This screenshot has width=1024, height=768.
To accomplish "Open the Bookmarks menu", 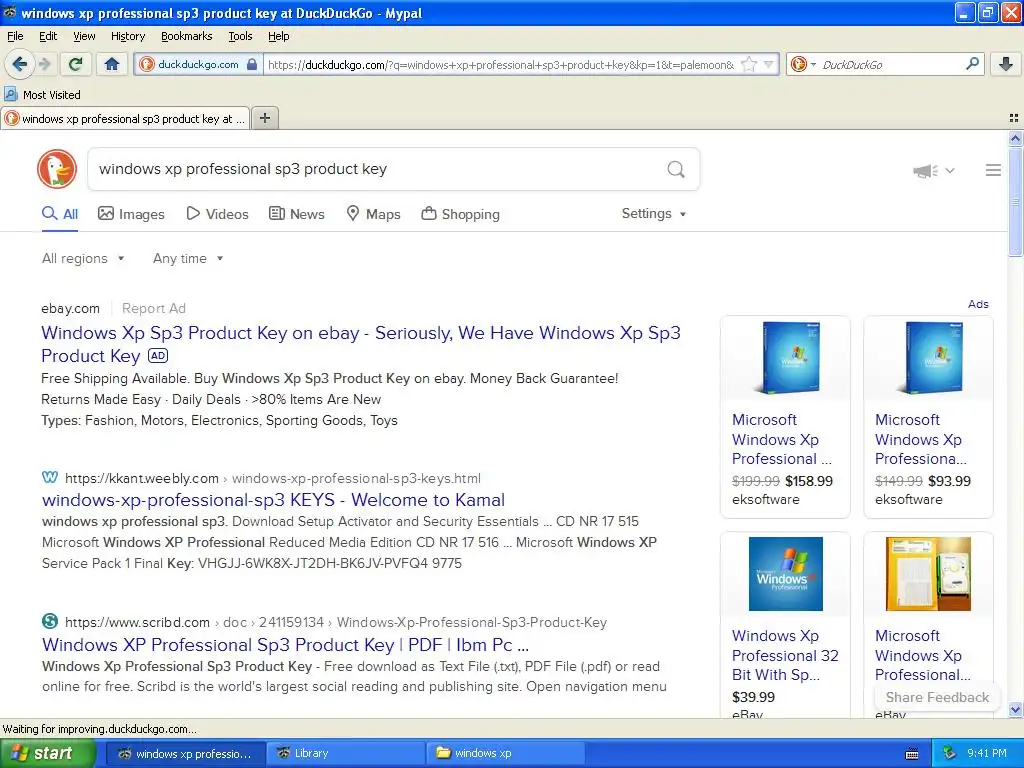I will [x=186, y=37].
